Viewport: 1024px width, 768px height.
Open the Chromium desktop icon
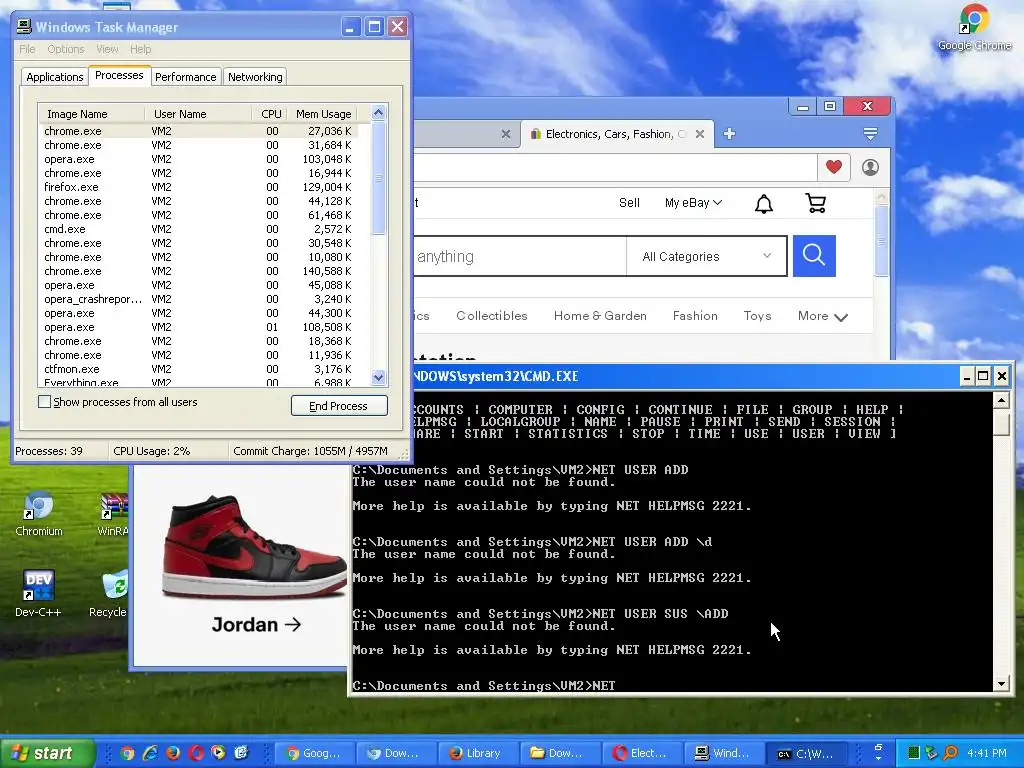coord(39,513)
